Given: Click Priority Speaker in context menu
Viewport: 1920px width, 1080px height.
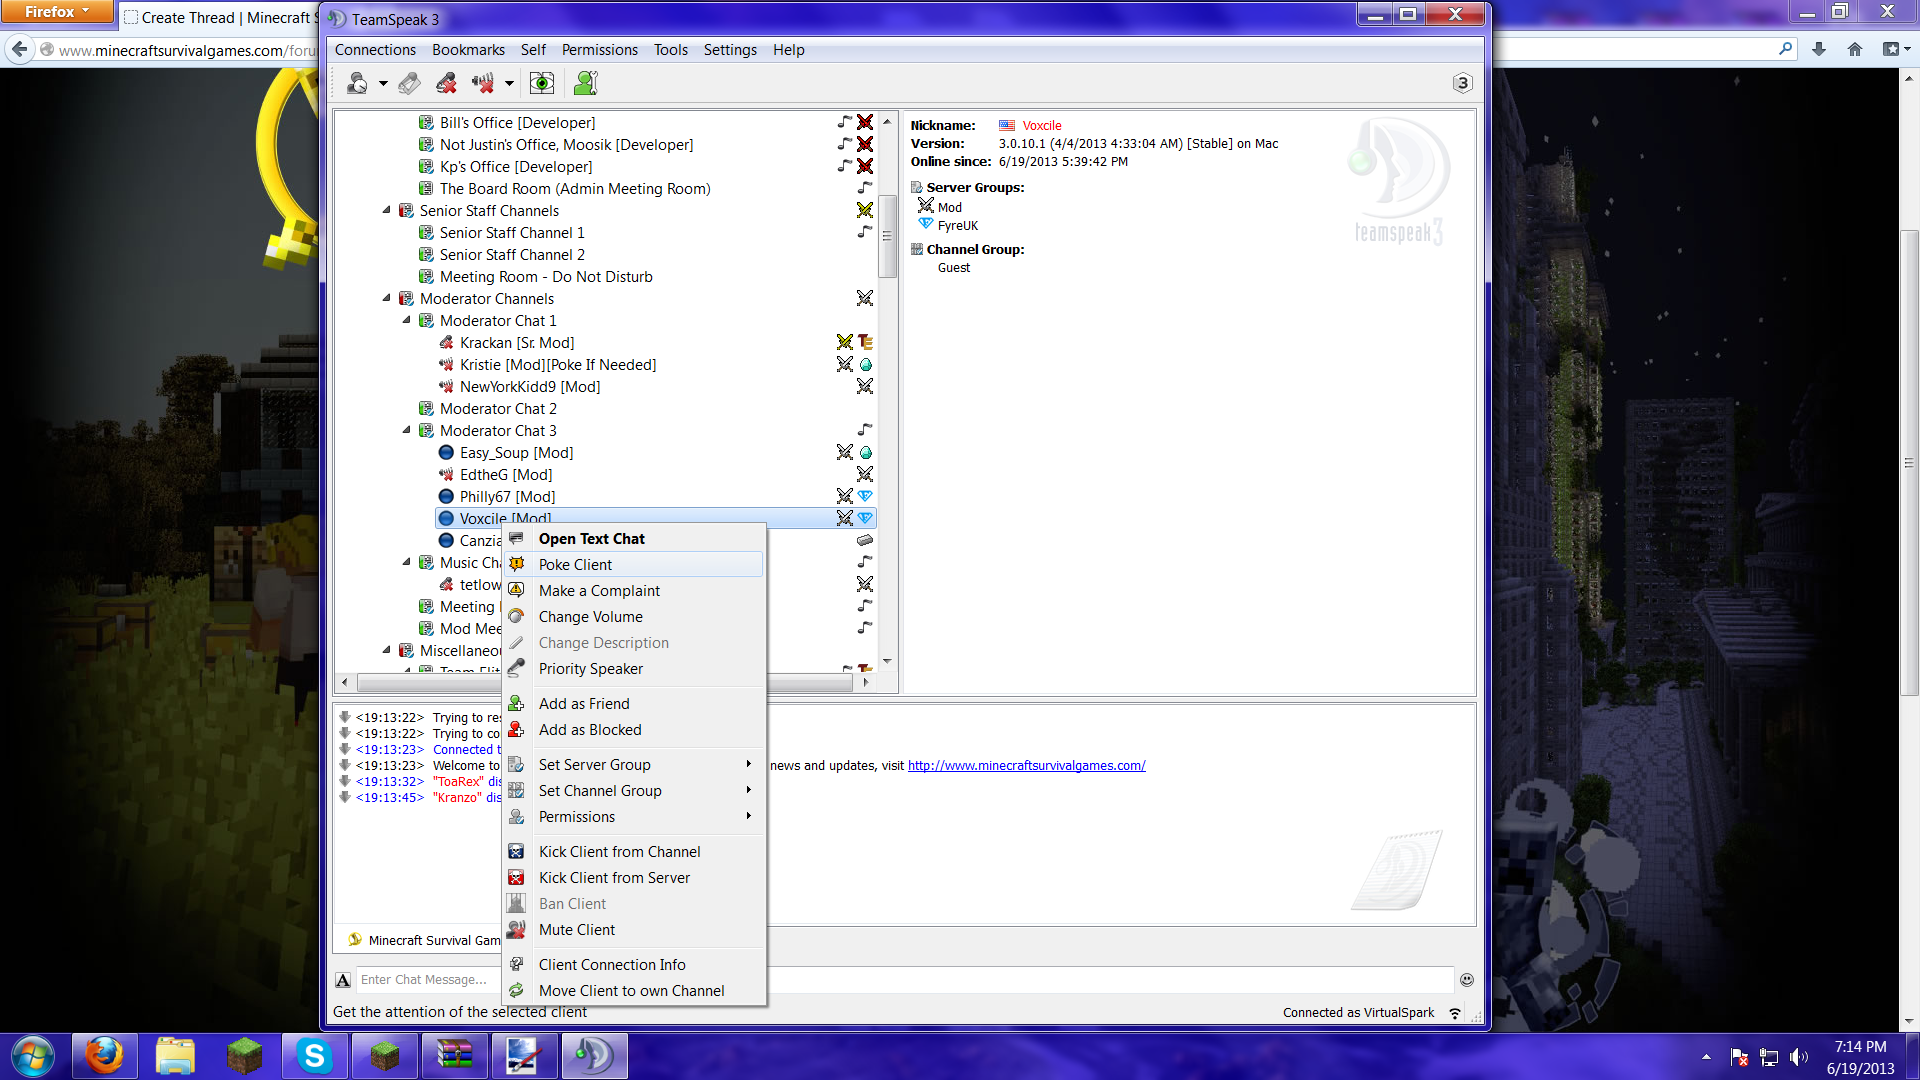Looking at the screenshot, I should (x=634, y=669).
